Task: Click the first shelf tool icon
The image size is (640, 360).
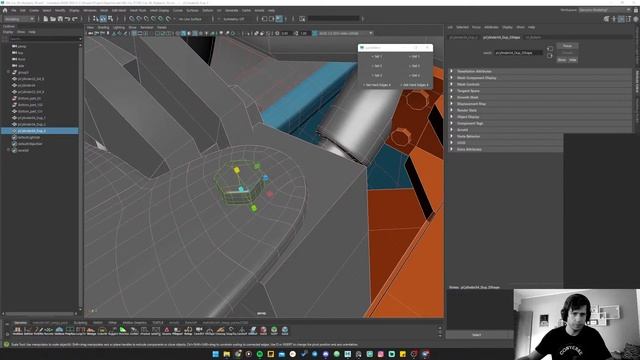Action: point(17,330)
